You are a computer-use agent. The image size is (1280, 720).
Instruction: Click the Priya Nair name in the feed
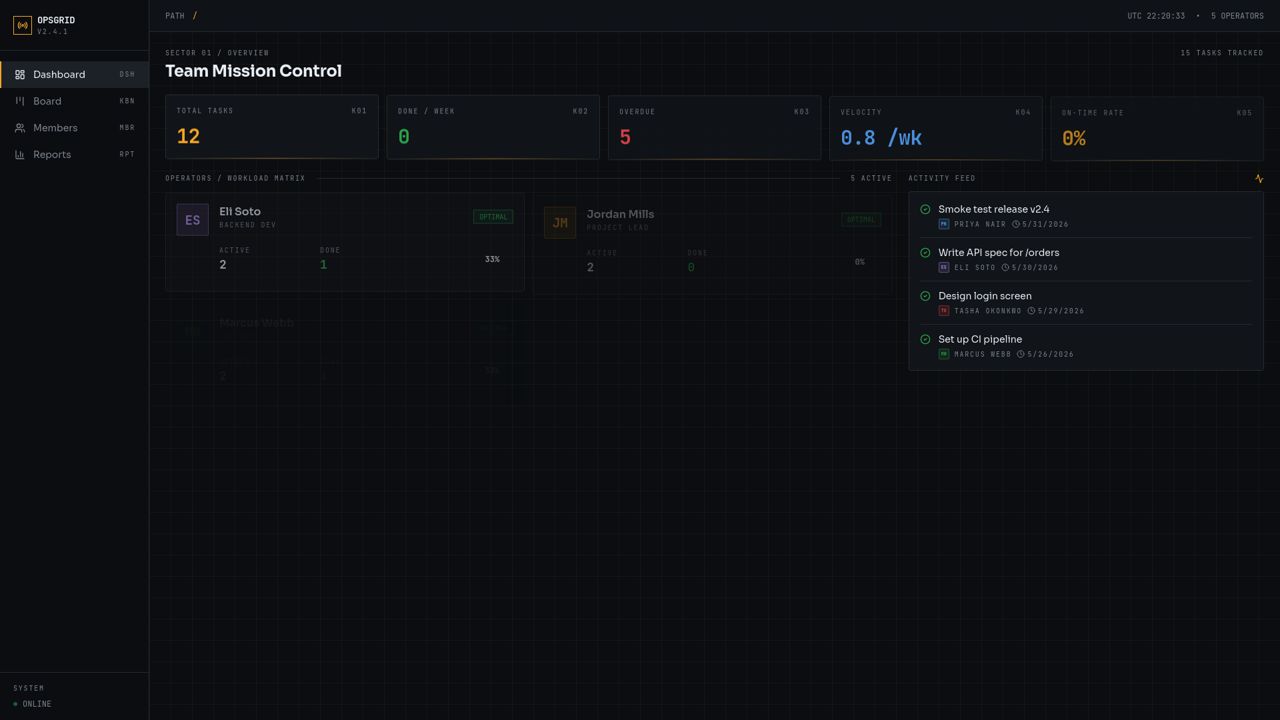pos(980,224)
